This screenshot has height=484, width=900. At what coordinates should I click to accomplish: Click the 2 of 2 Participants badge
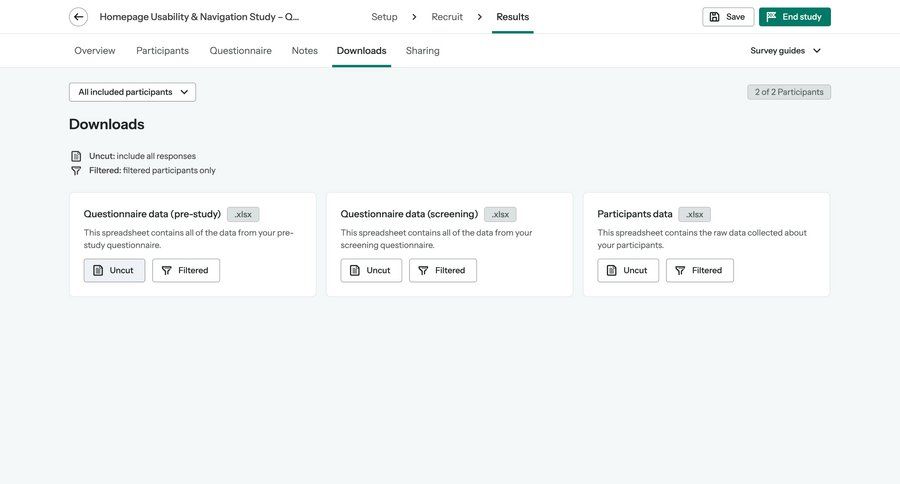[789, 92]
